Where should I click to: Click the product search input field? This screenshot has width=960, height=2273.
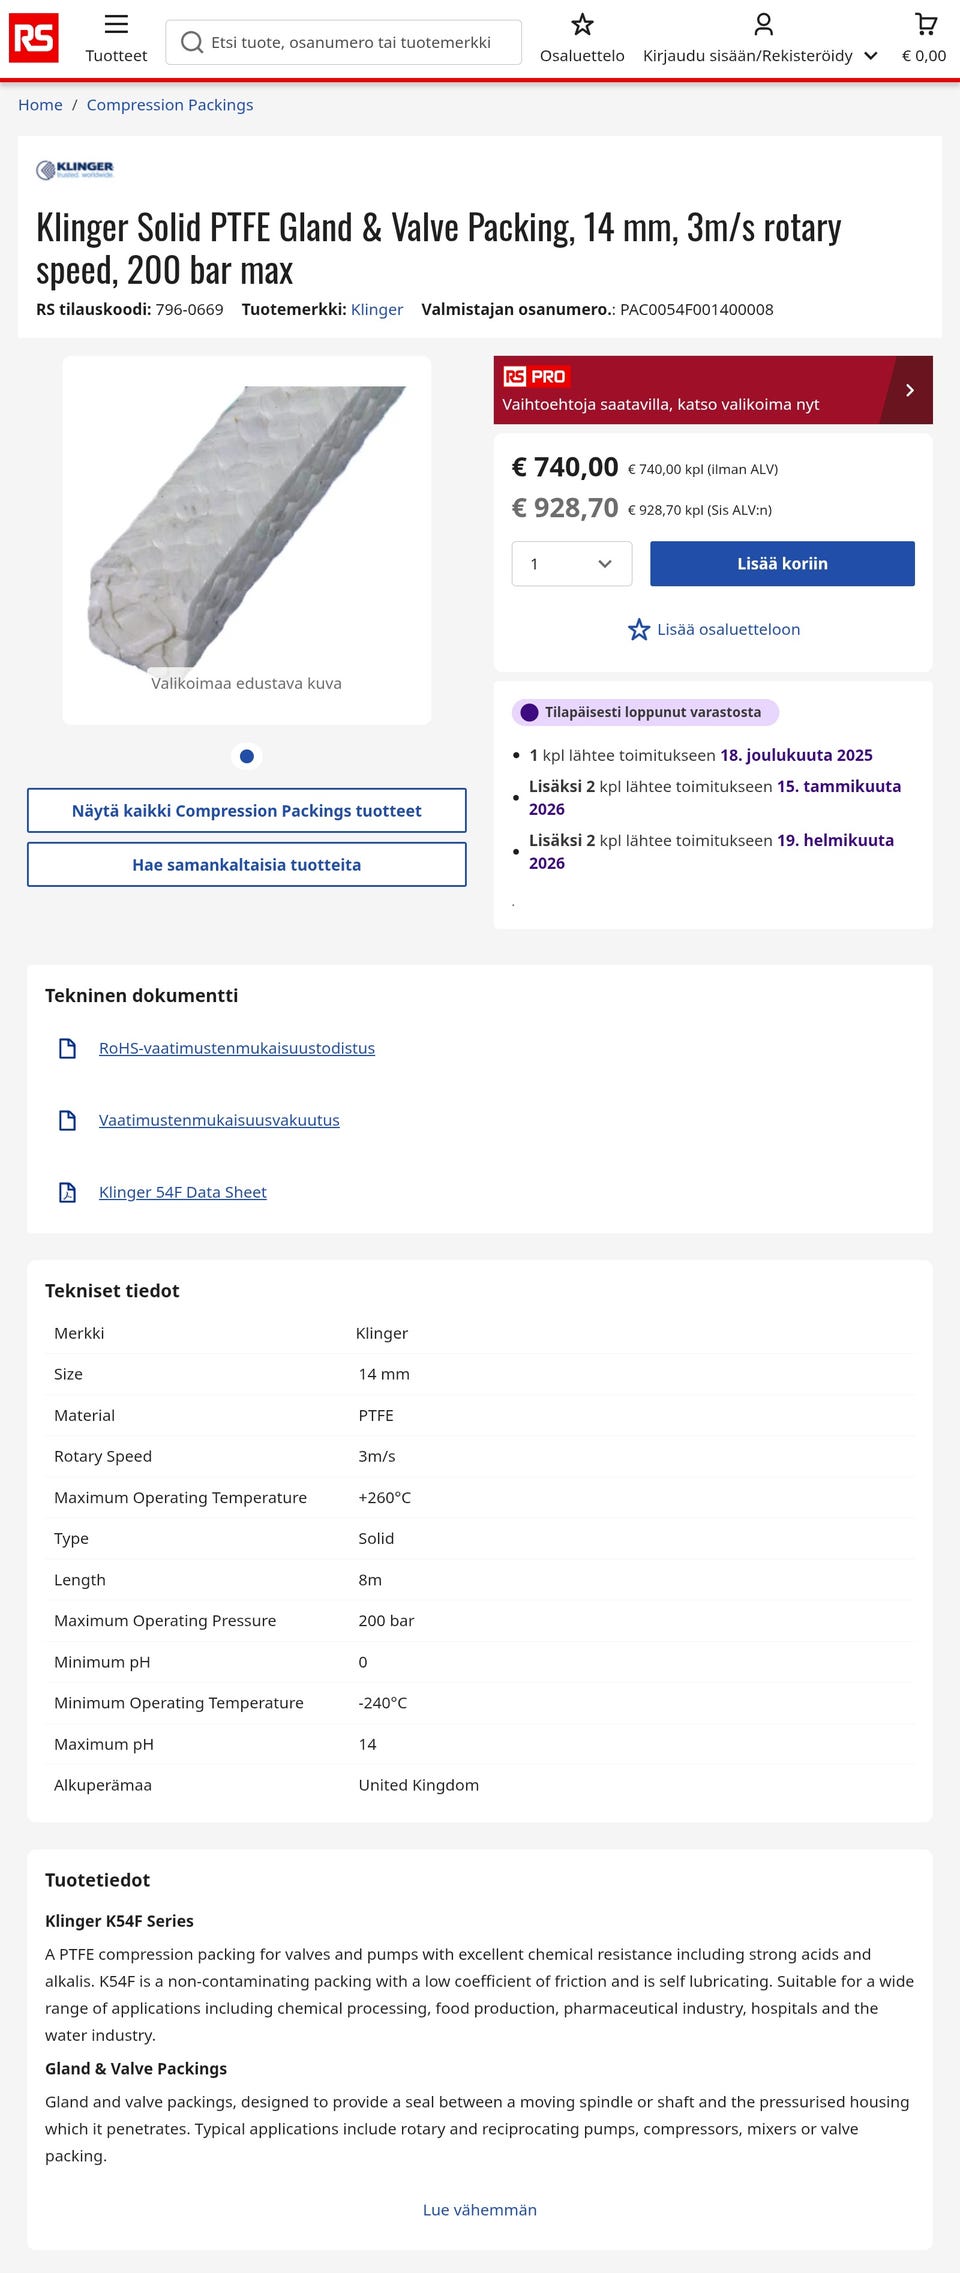(x=350, y=43)
